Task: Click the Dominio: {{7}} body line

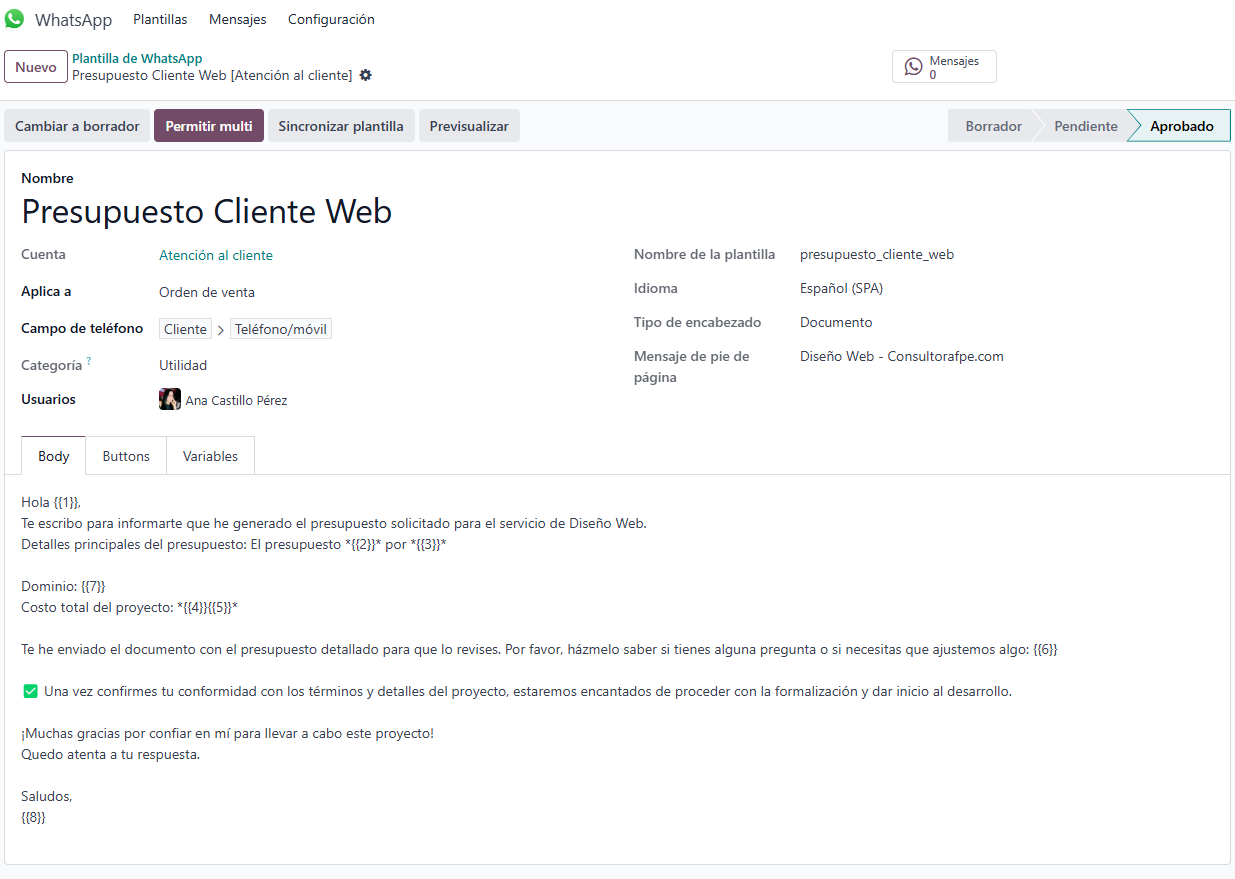Action: pos(63,586)
